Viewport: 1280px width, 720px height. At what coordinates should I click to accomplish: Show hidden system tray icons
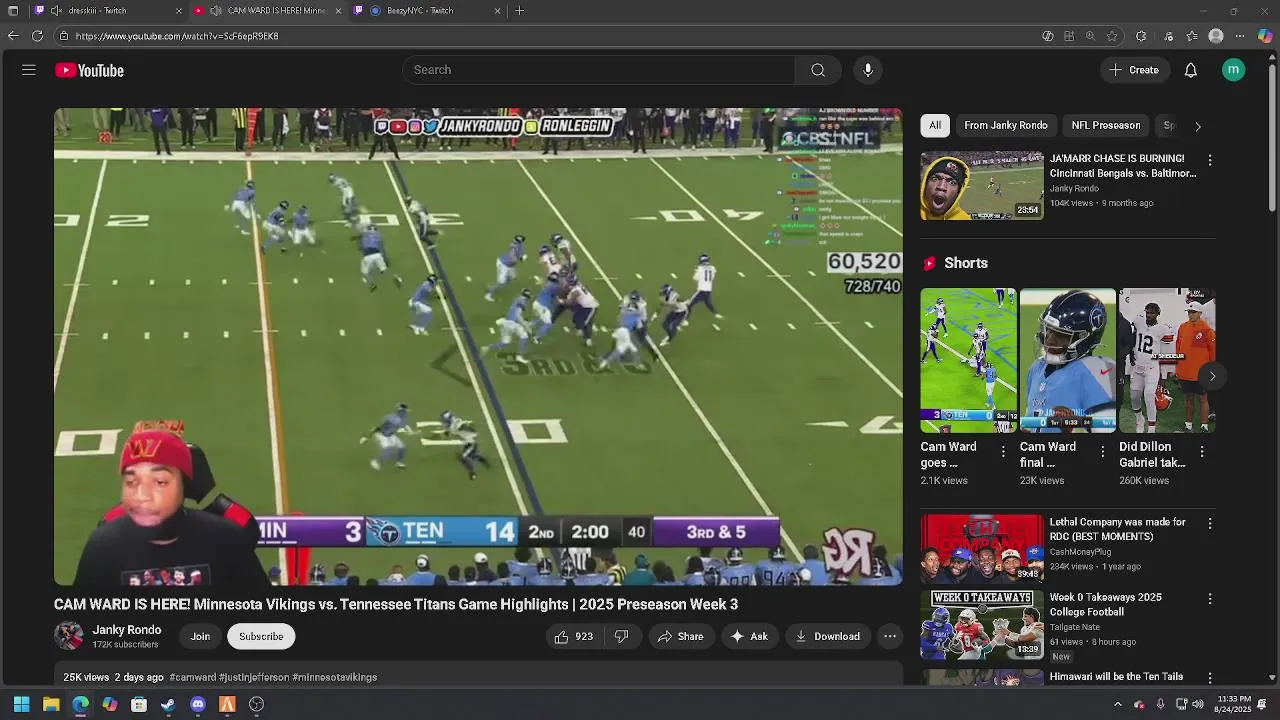point(1118,704)
